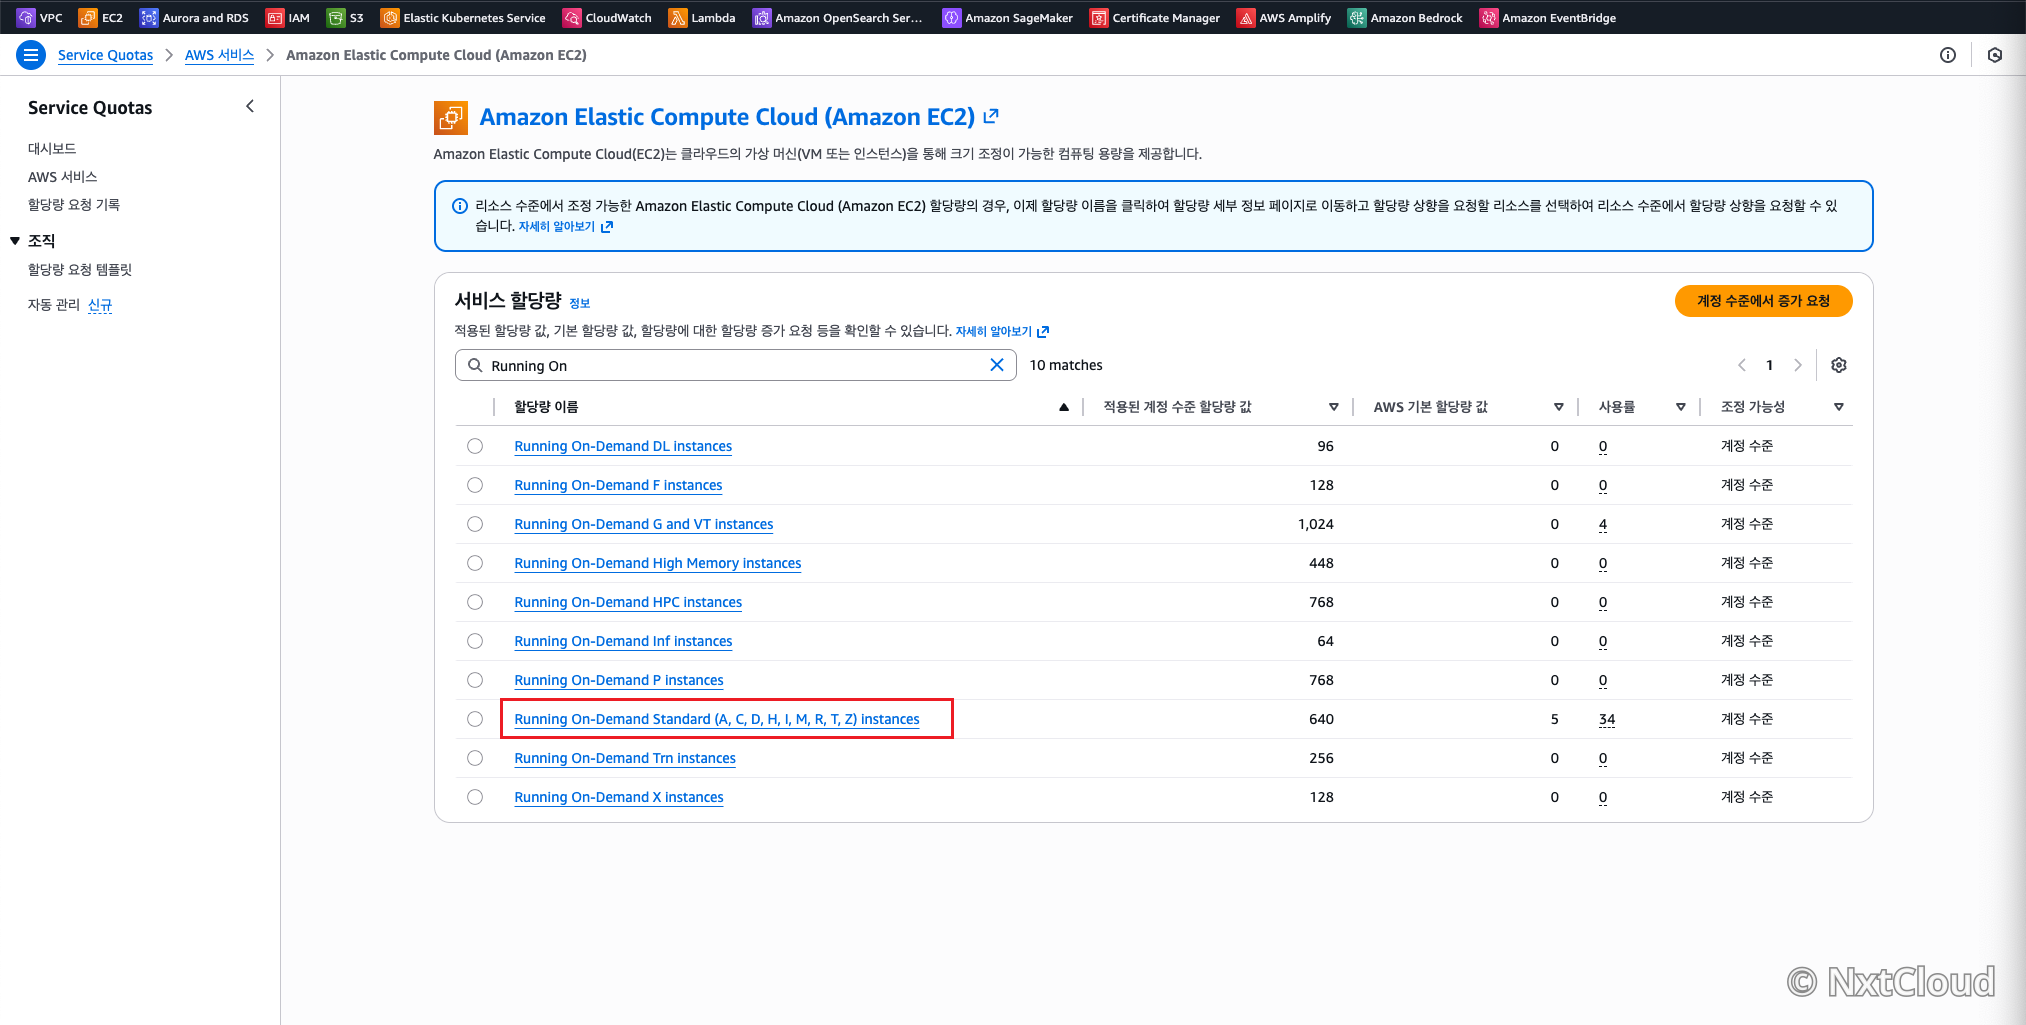The width and height of the screenshot is (2026, 1025).
Task: Focus the quota search field
Action: 736,365
